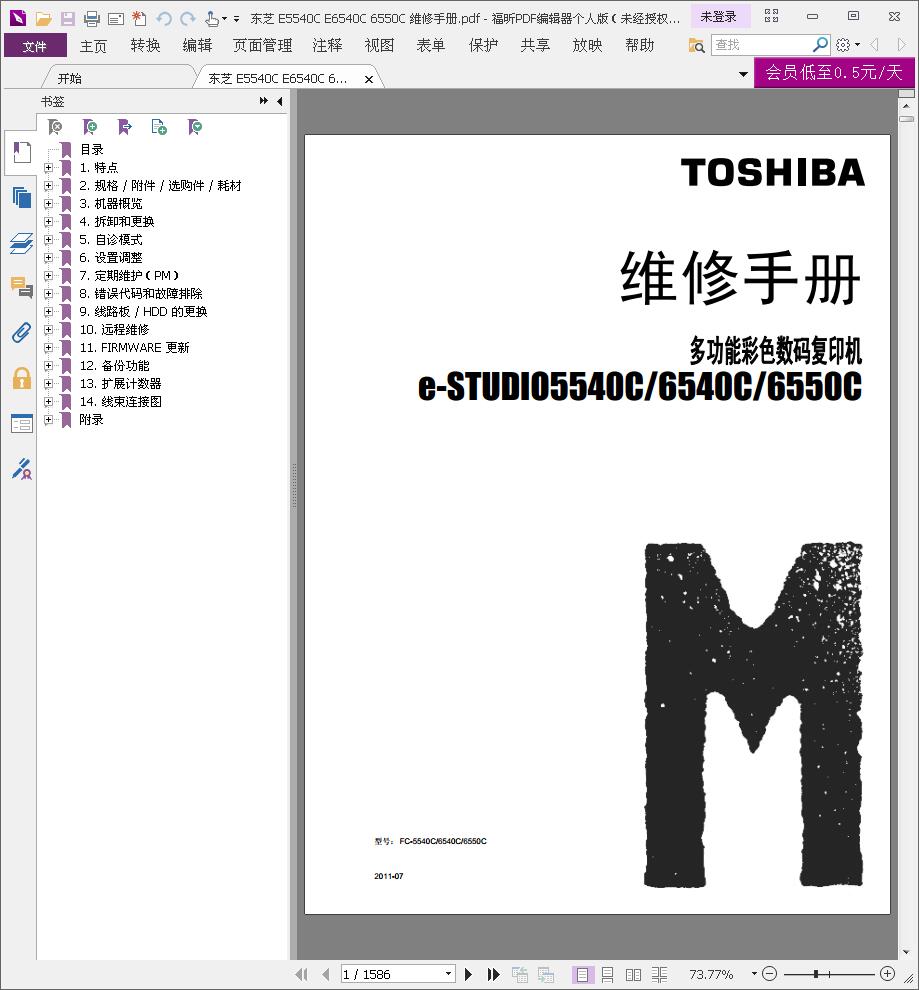Expand bookmark 8. 错误代码和故障排除
The width and height of the screenshot is (919, 990).
point(49,294)
